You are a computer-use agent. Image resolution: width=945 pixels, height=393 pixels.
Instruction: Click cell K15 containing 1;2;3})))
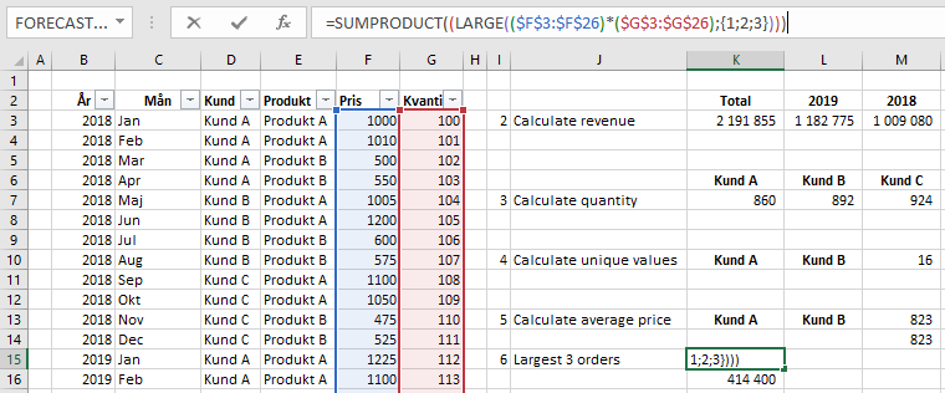[735, 360]
